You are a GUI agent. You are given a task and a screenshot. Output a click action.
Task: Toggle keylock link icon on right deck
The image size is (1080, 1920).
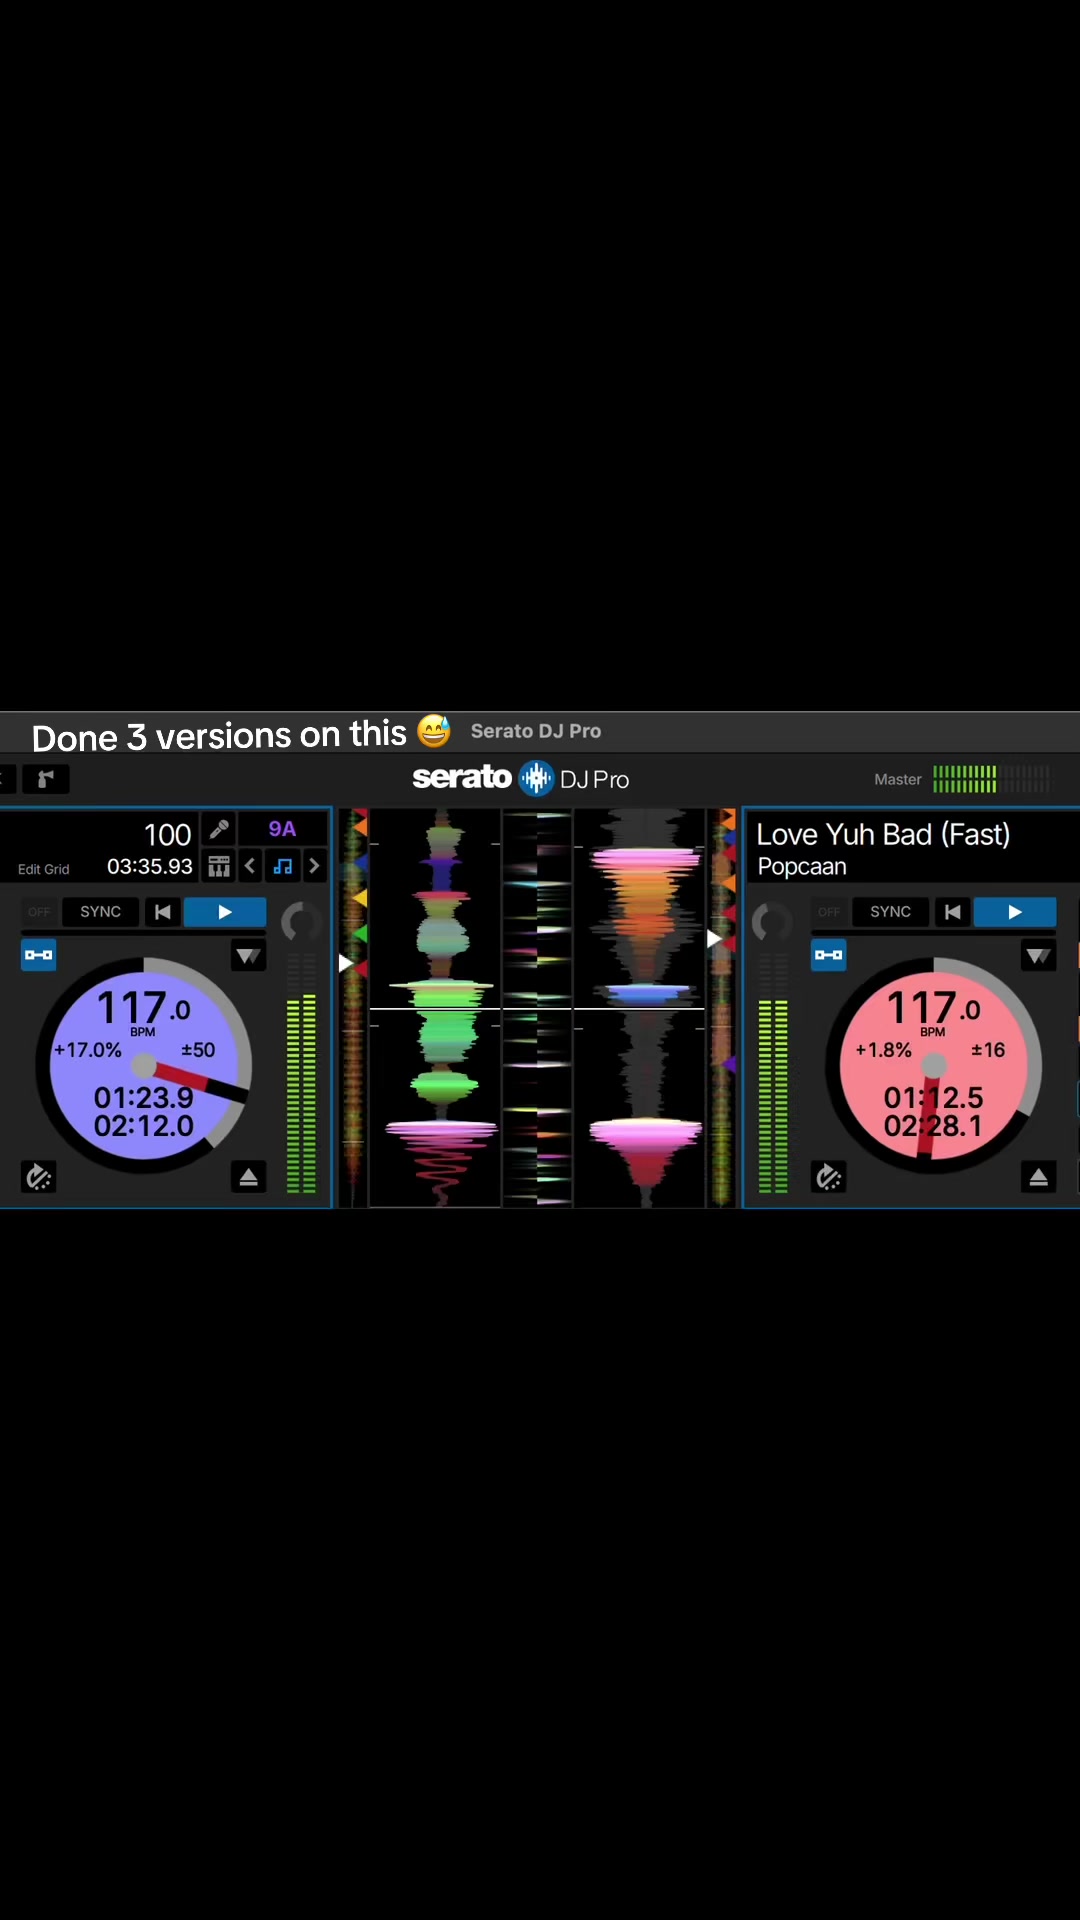coord(829,955)
